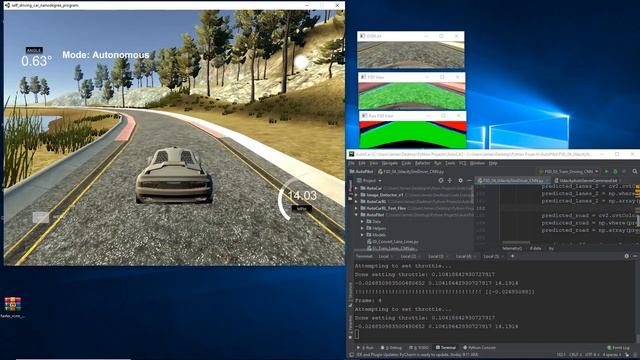The height and width of the screenshot is (360, 640).
Task: Open the Code menu in PyCharm
Action: (406, 163)
